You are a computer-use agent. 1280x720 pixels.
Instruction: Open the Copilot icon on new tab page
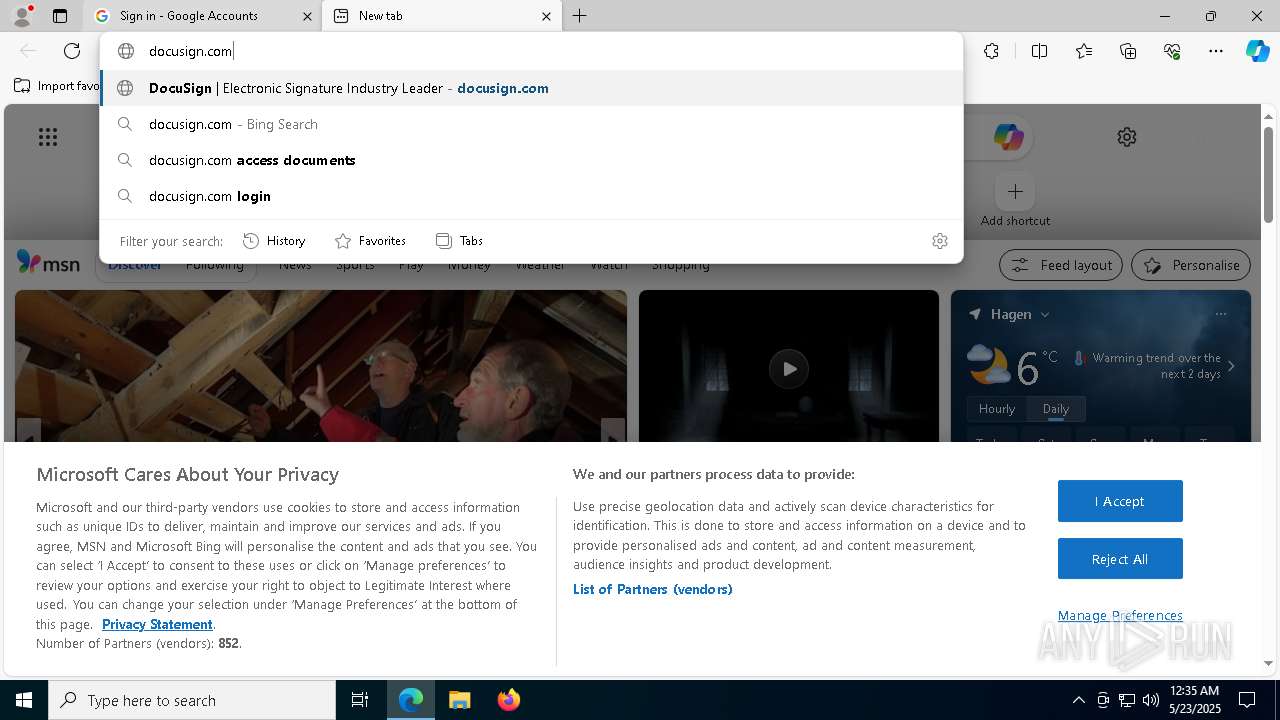1008,137
